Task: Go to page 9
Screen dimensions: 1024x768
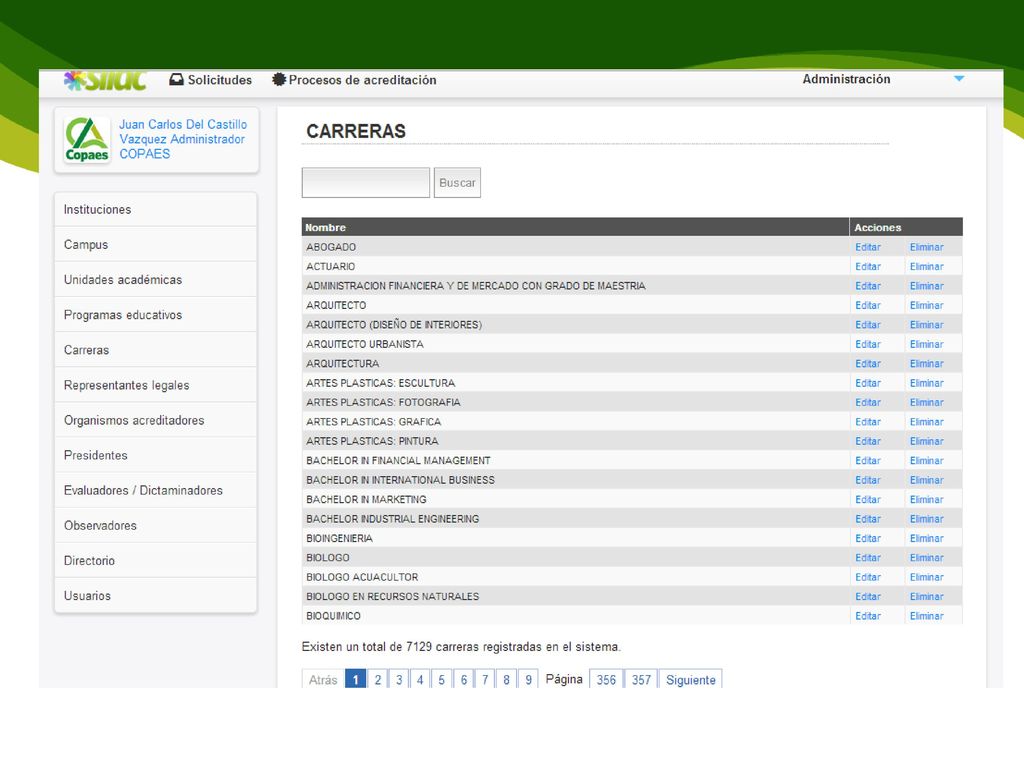Action: point(528,680)
